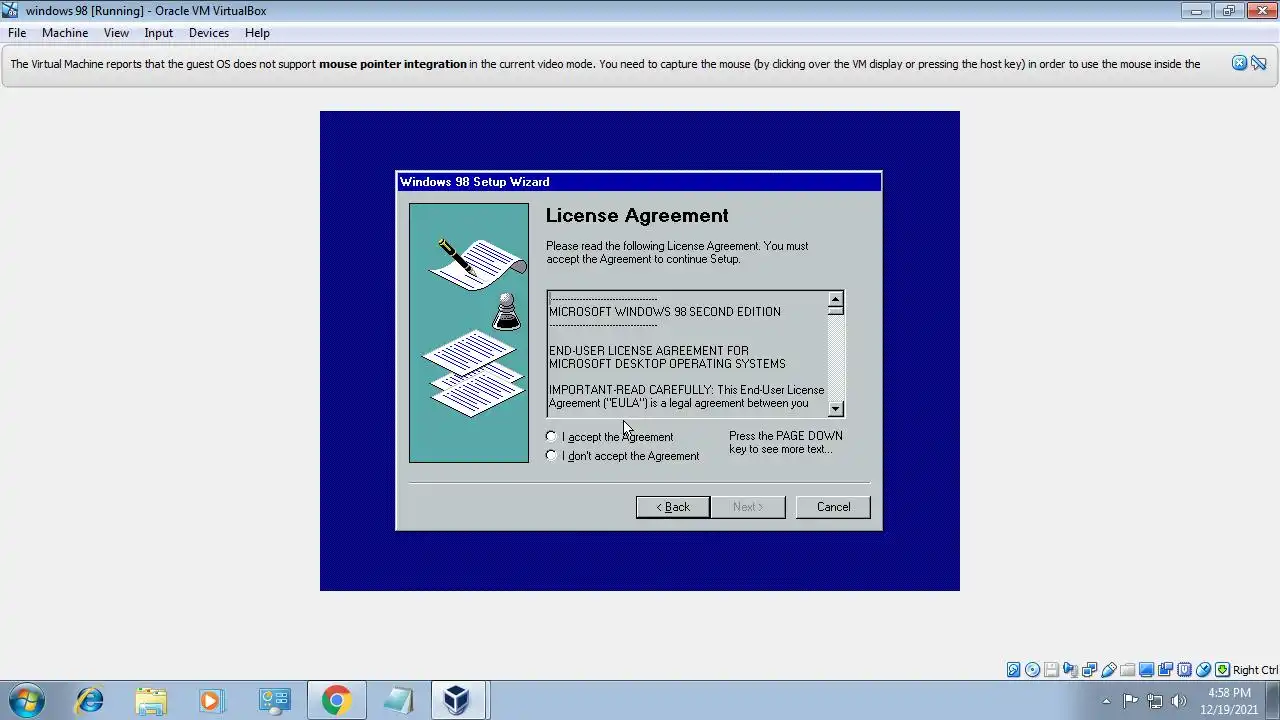Click the taskbar clock and date

click(x=1229, y=701)
